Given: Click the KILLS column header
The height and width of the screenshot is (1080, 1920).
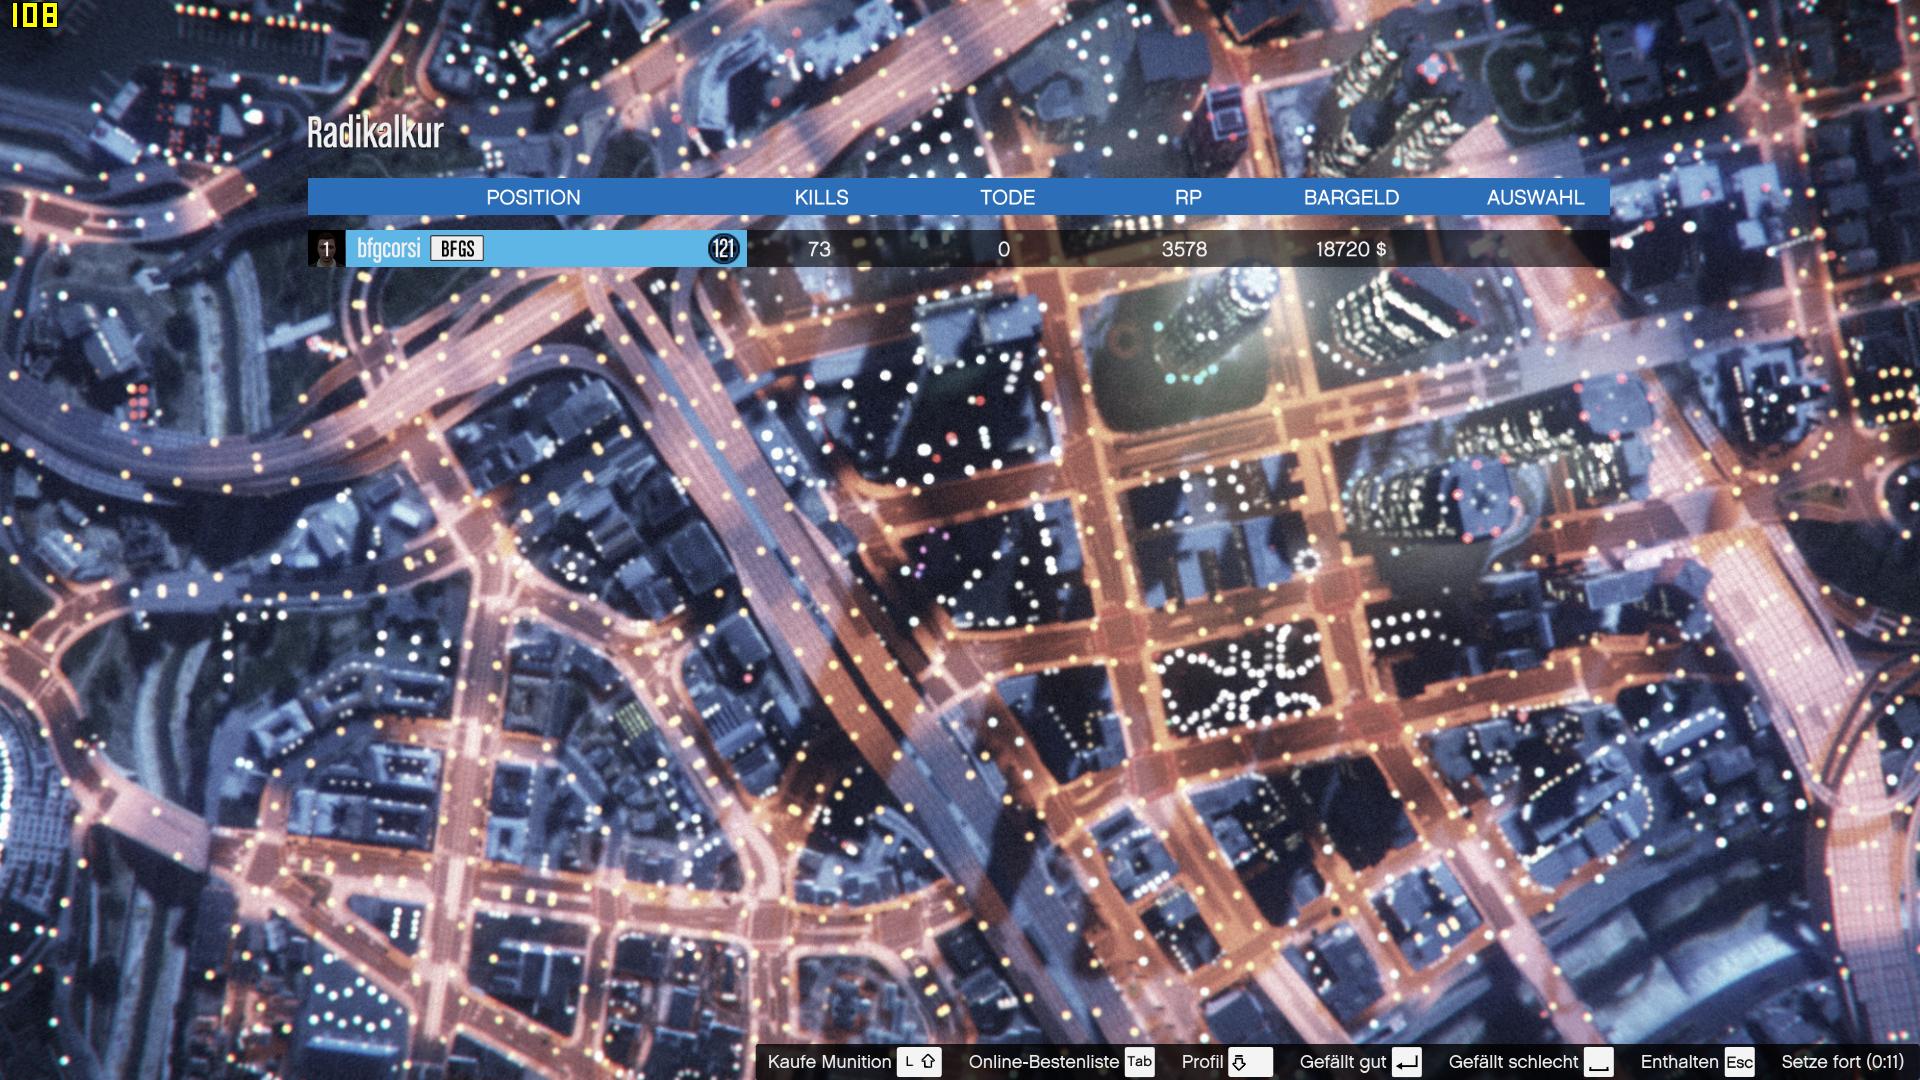Looking at the screenshot, I should click(821, 197).
